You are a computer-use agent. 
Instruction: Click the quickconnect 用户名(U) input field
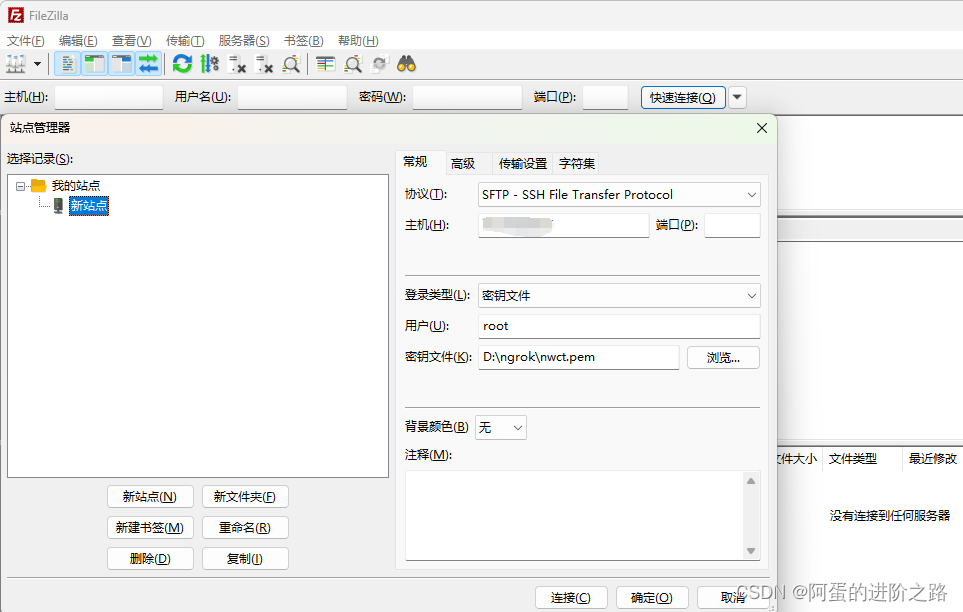(x=292, y=97)
